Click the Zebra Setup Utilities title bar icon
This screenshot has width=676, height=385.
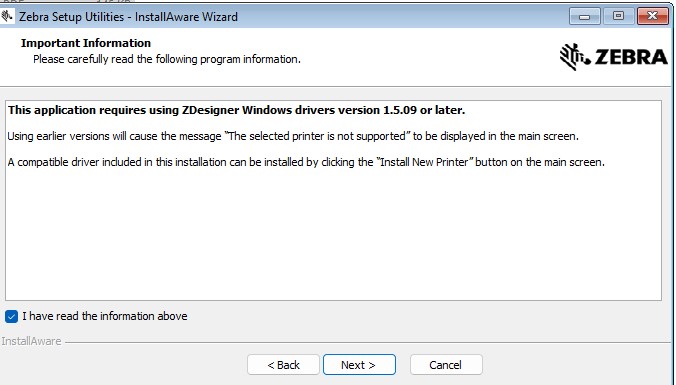coord(7,16)
